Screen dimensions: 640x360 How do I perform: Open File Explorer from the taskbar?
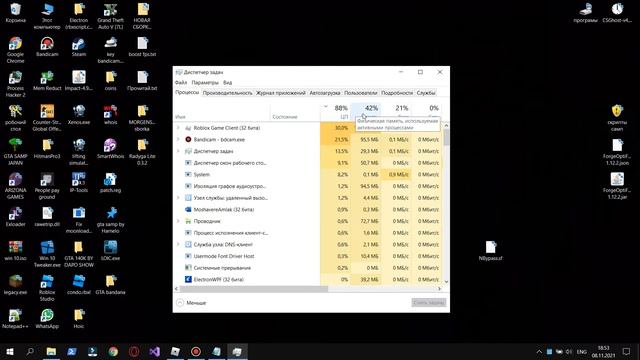(x=51, y=351)
